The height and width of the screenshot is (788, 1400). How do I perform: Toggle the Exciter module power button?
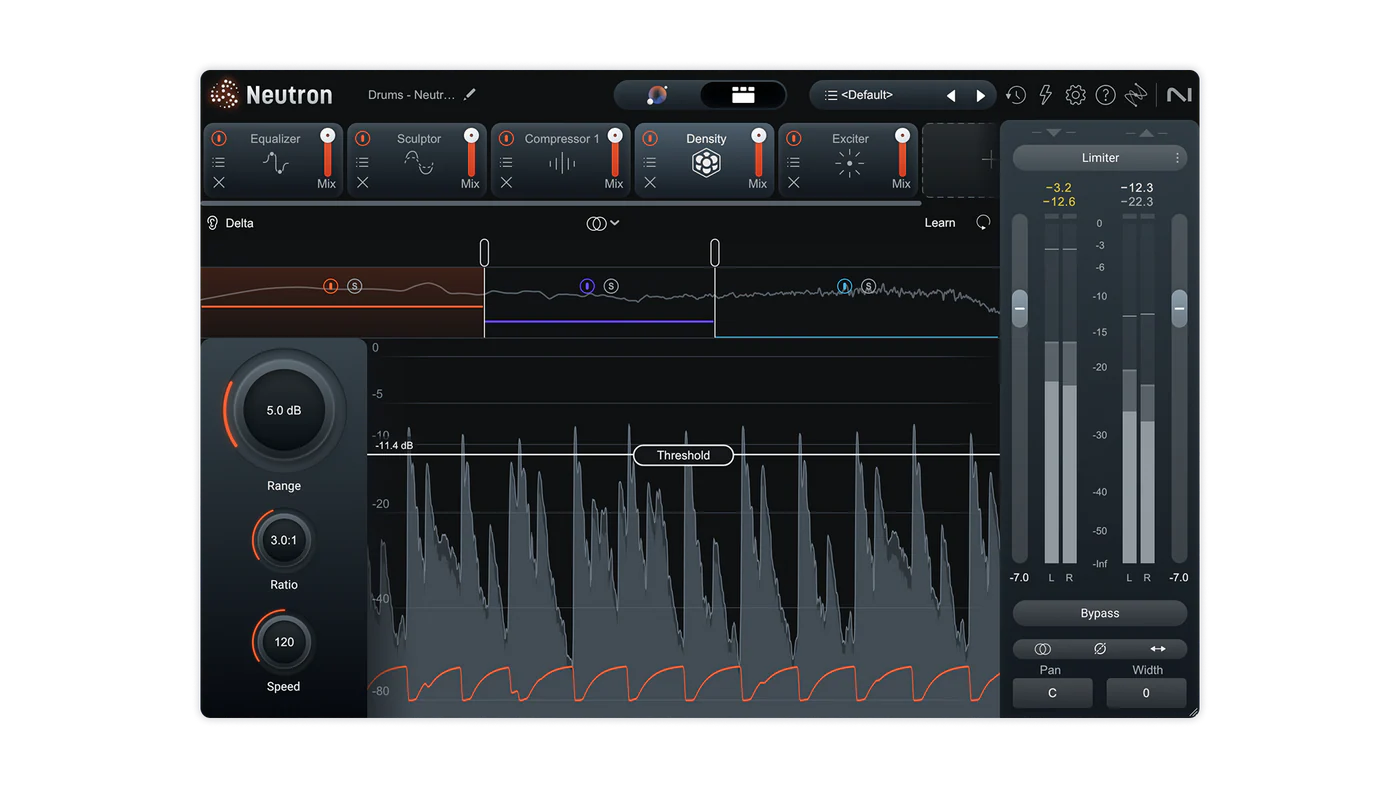[794, 139]
